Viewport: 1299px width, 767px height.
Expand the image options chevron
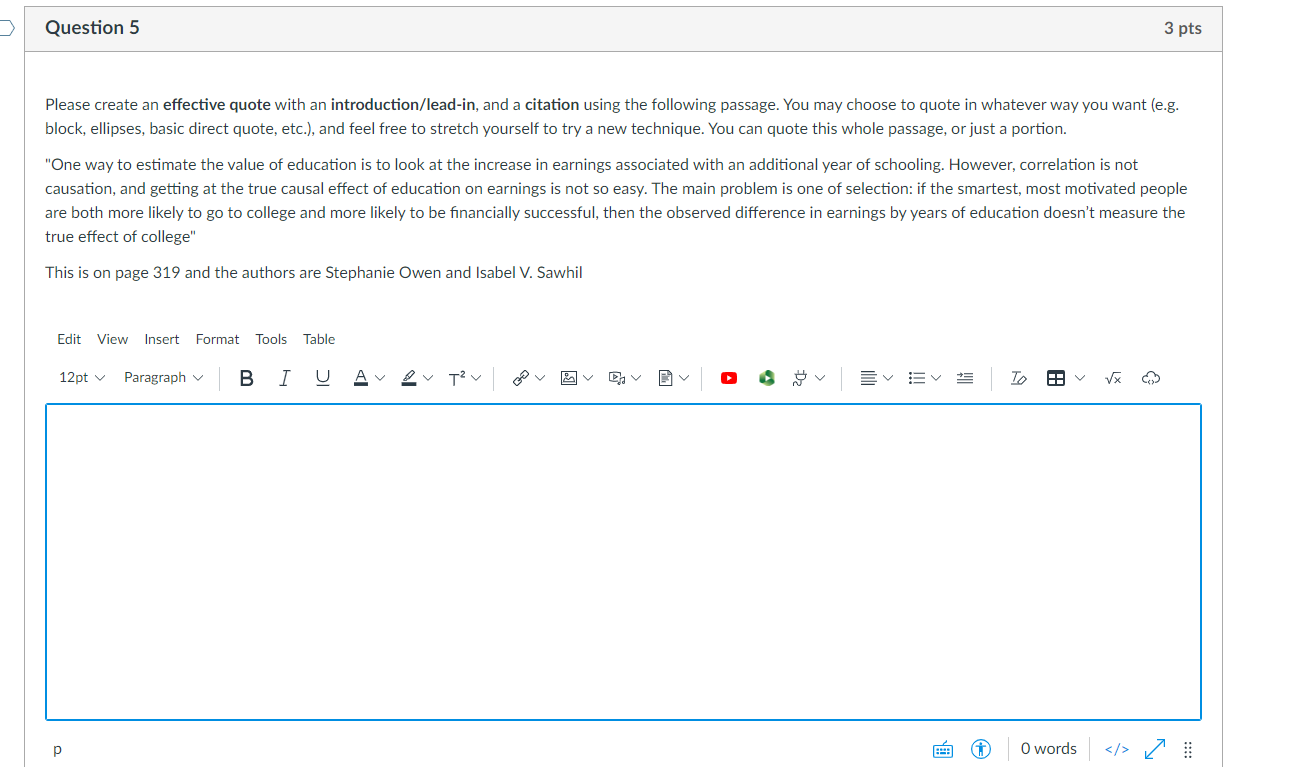click(588, 378)
